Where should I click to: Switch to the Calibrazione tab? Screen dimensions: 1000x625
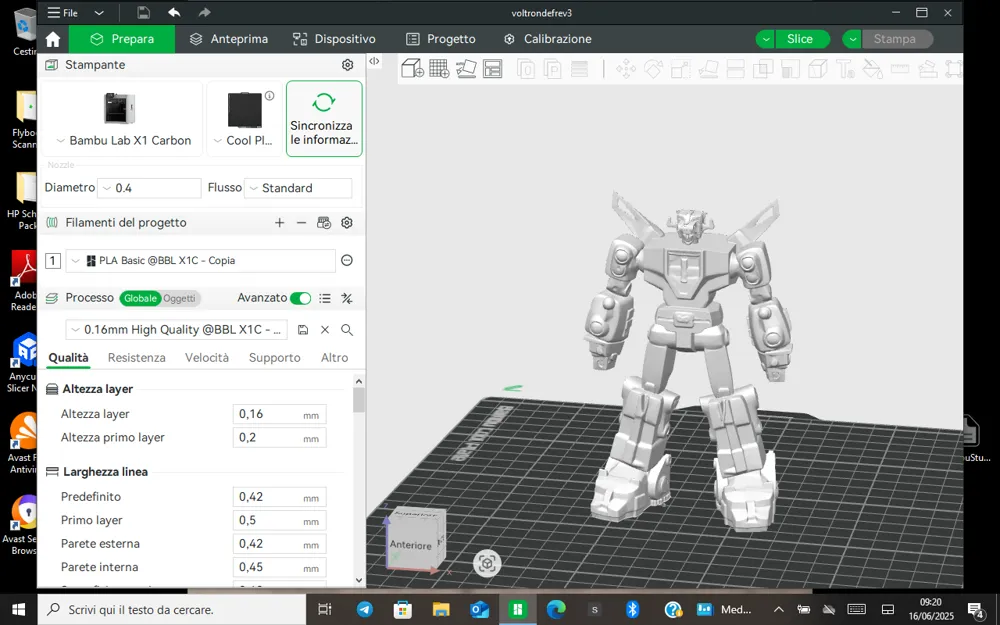click(547, 40)
